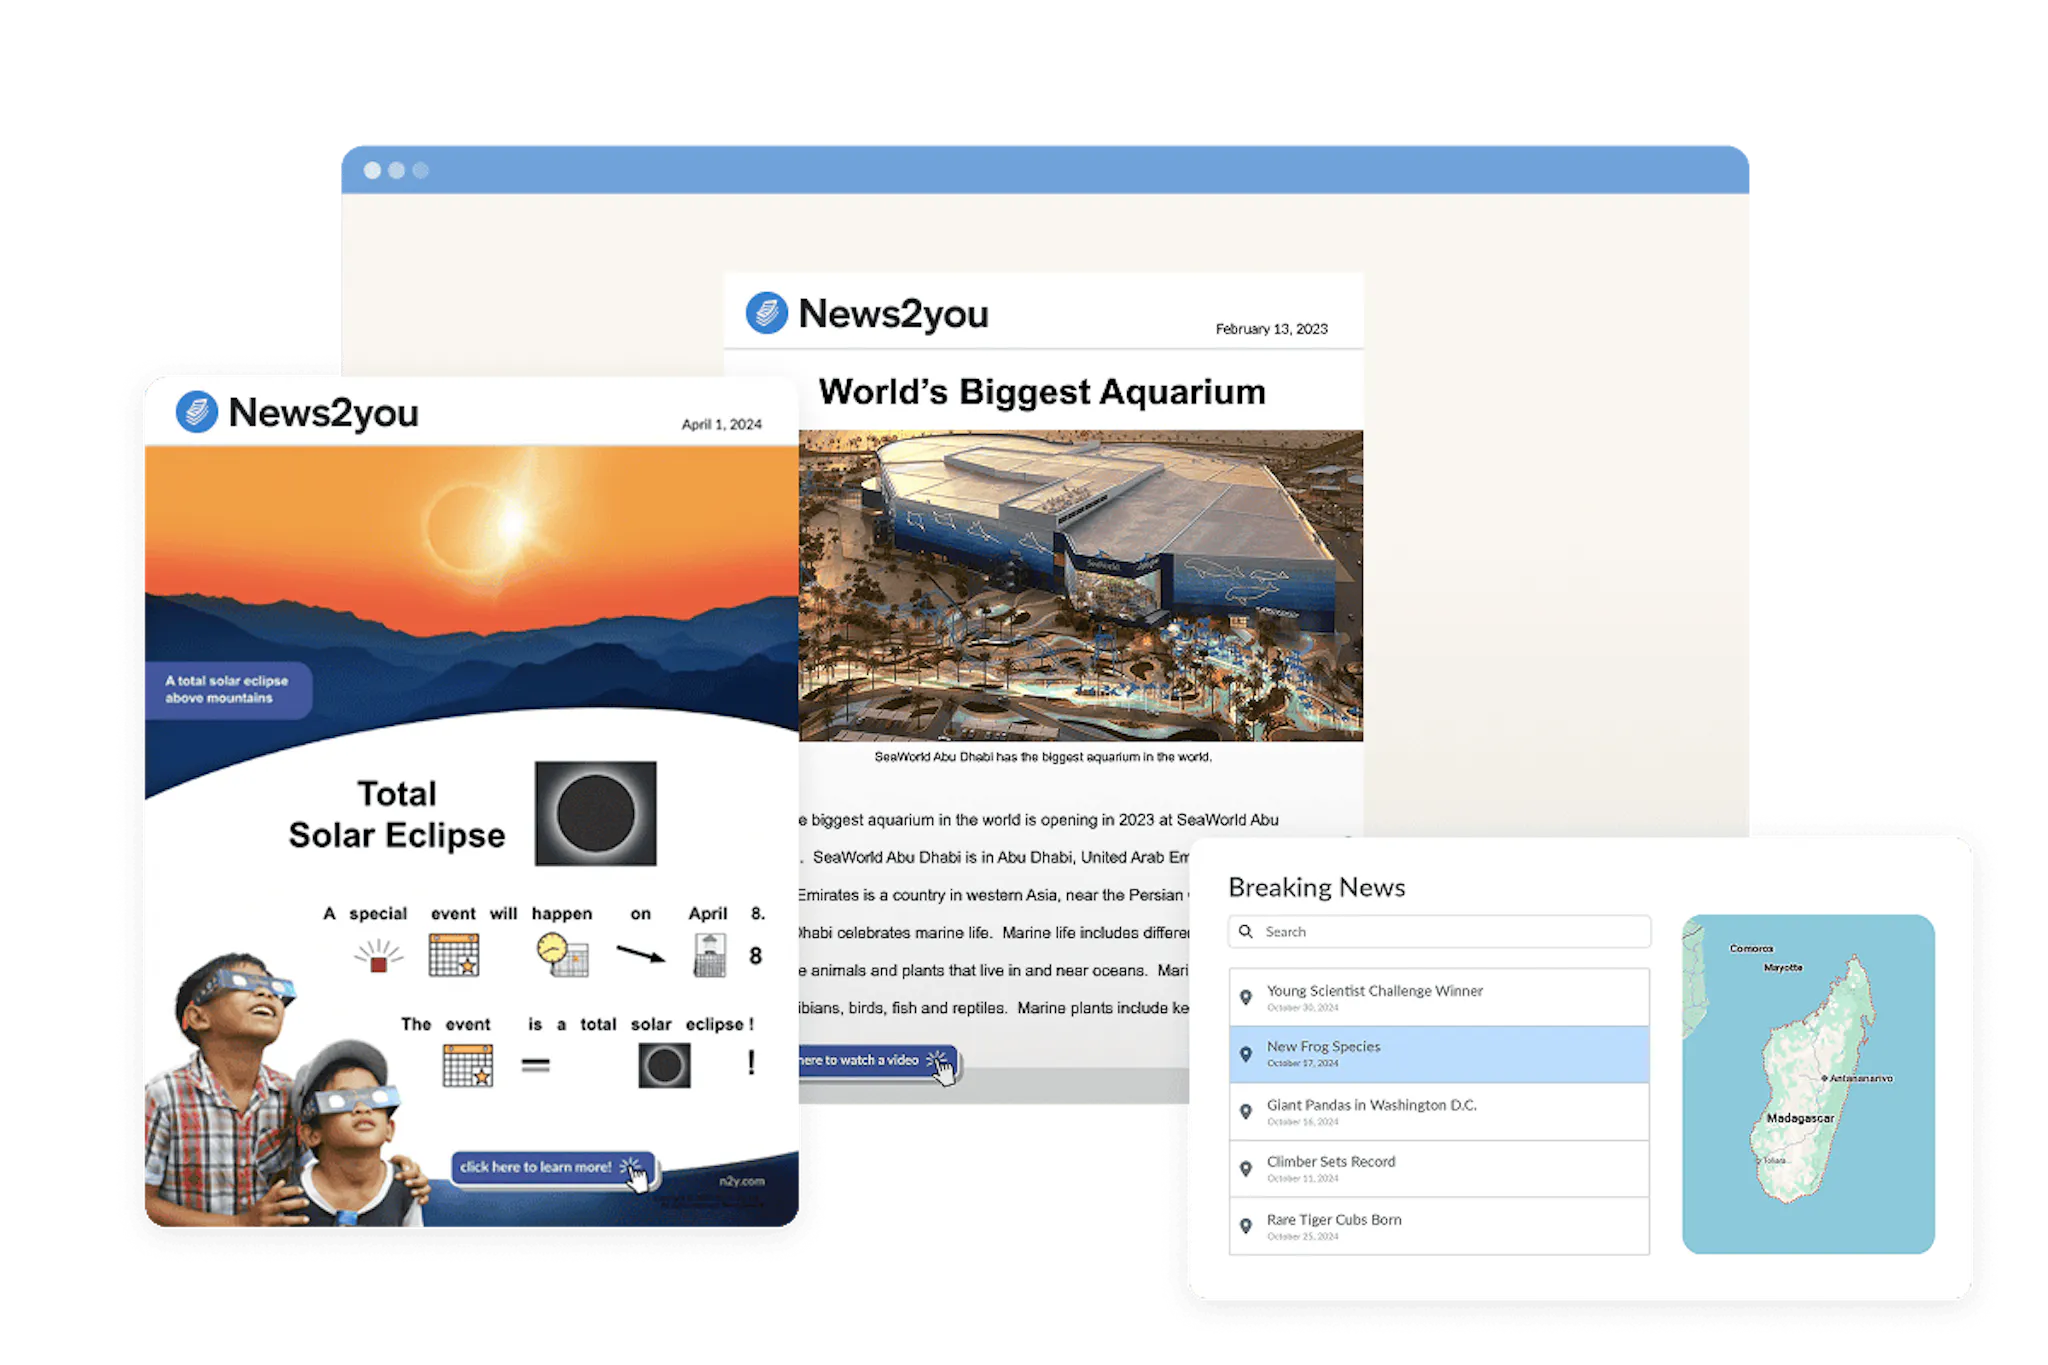Click the magnifier icon in the search bar
This screenshot has width=2048, height=1365.
1246,931
